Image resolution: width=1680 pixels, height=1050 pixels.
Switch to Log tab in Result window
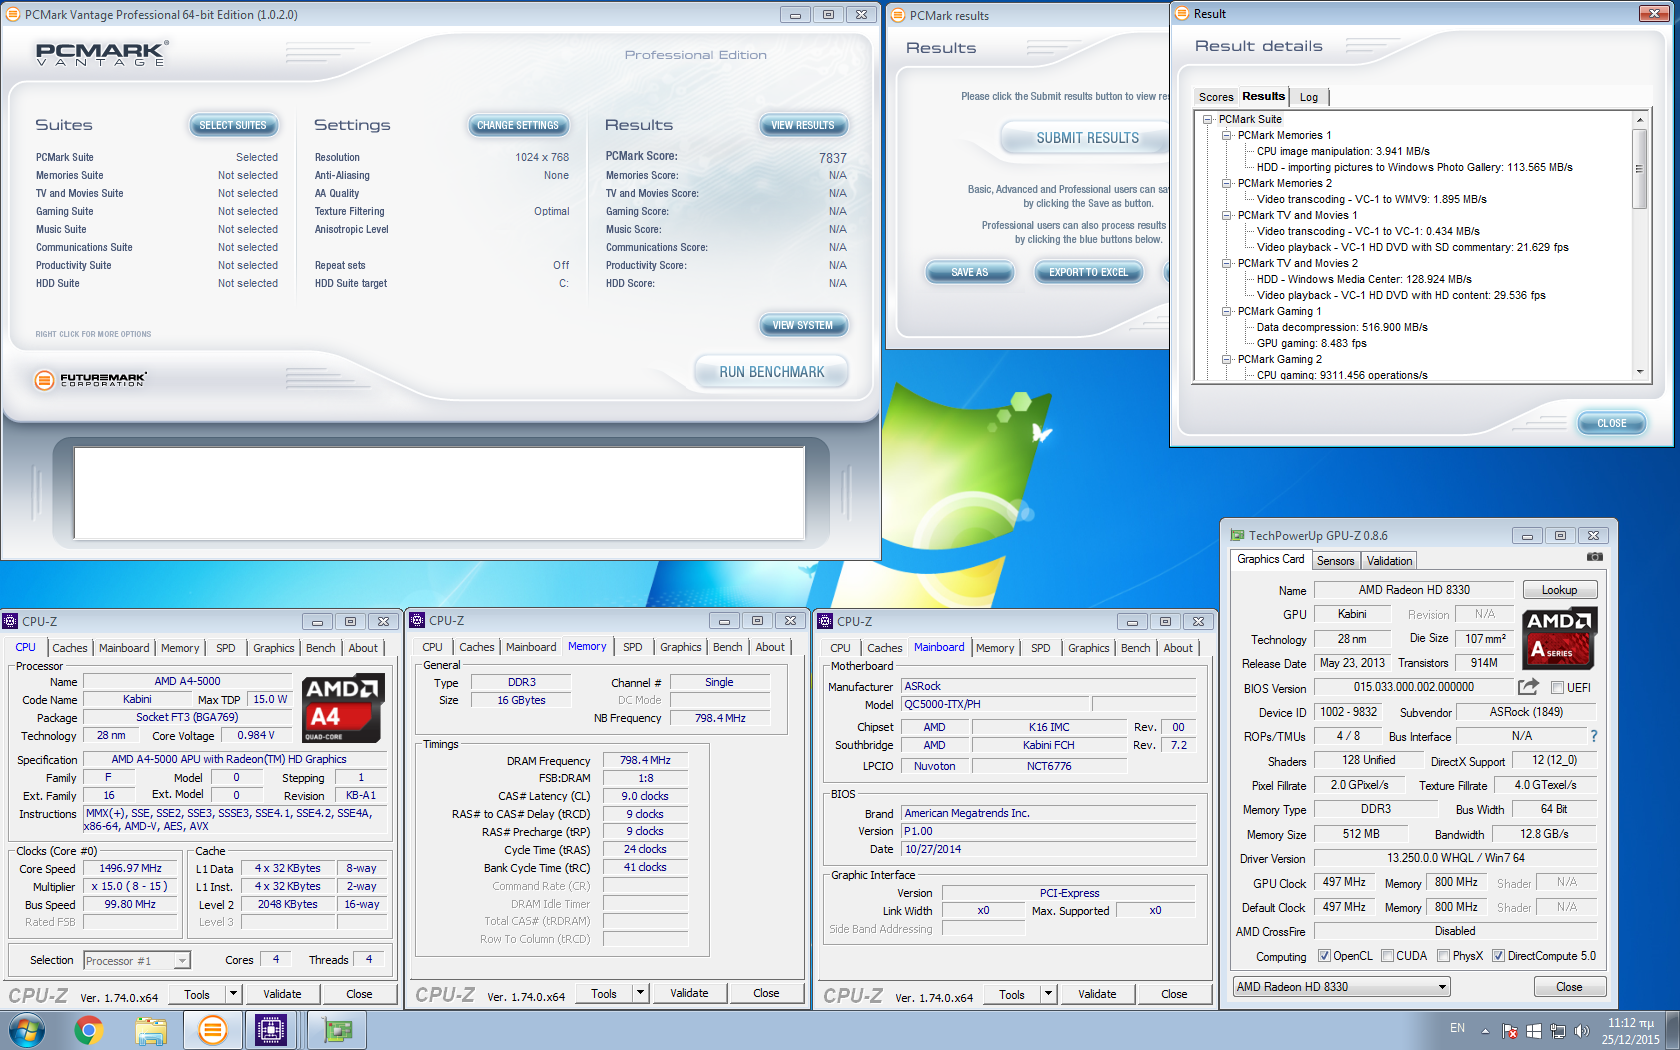[1309, 97]
